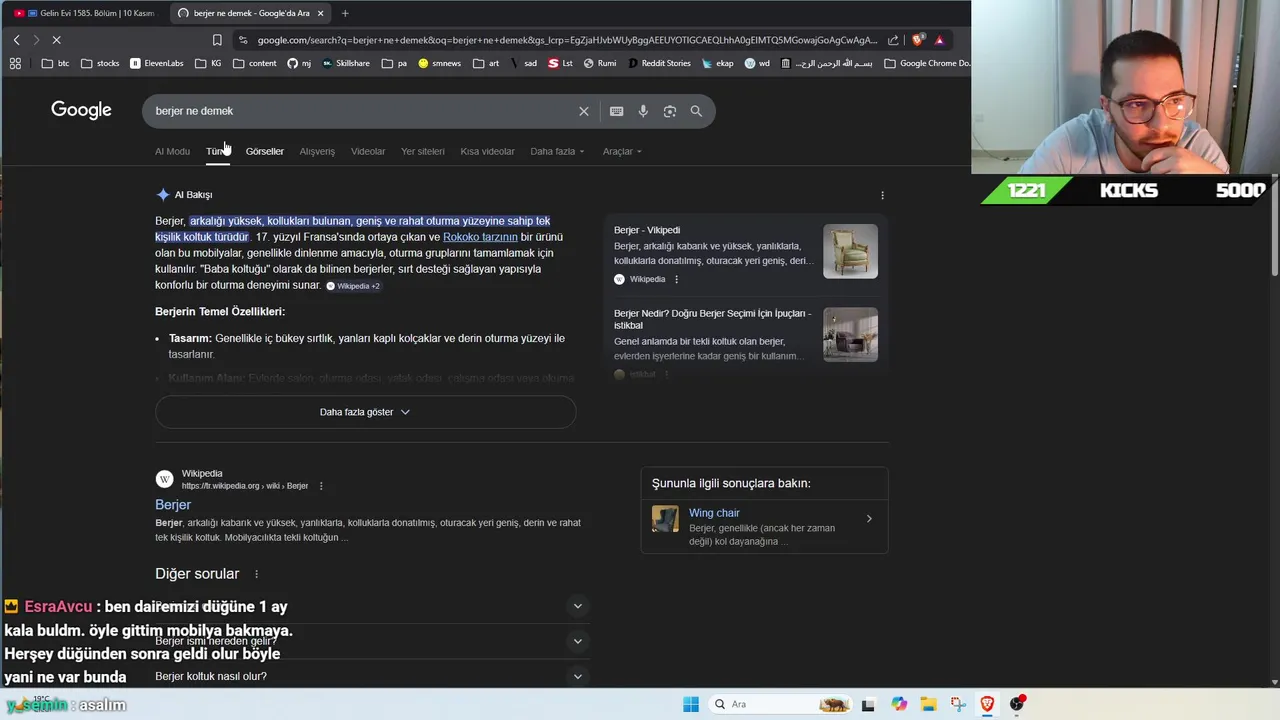Click the magnifier search button
This screenshot has width=1280, height=720.
pos(696,111)
